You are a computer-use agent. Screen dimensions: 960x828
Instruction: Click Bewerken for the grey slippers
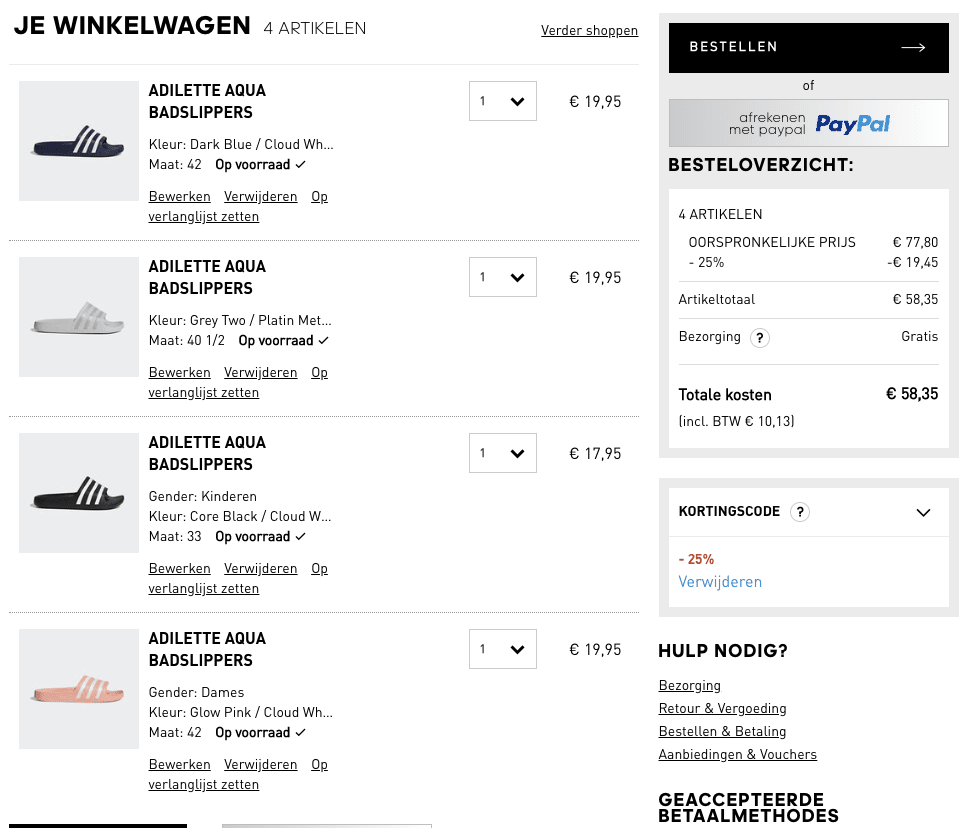point(179,372)
